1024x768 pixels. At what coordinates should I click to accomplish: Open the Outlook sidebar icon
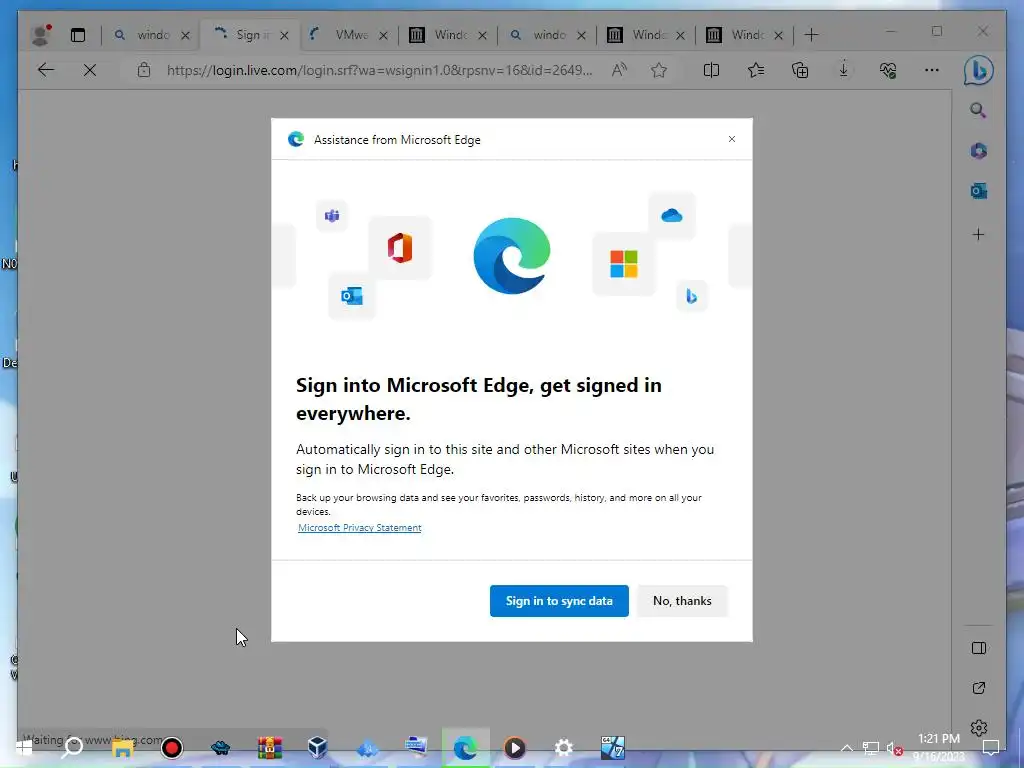pos(978,191)
